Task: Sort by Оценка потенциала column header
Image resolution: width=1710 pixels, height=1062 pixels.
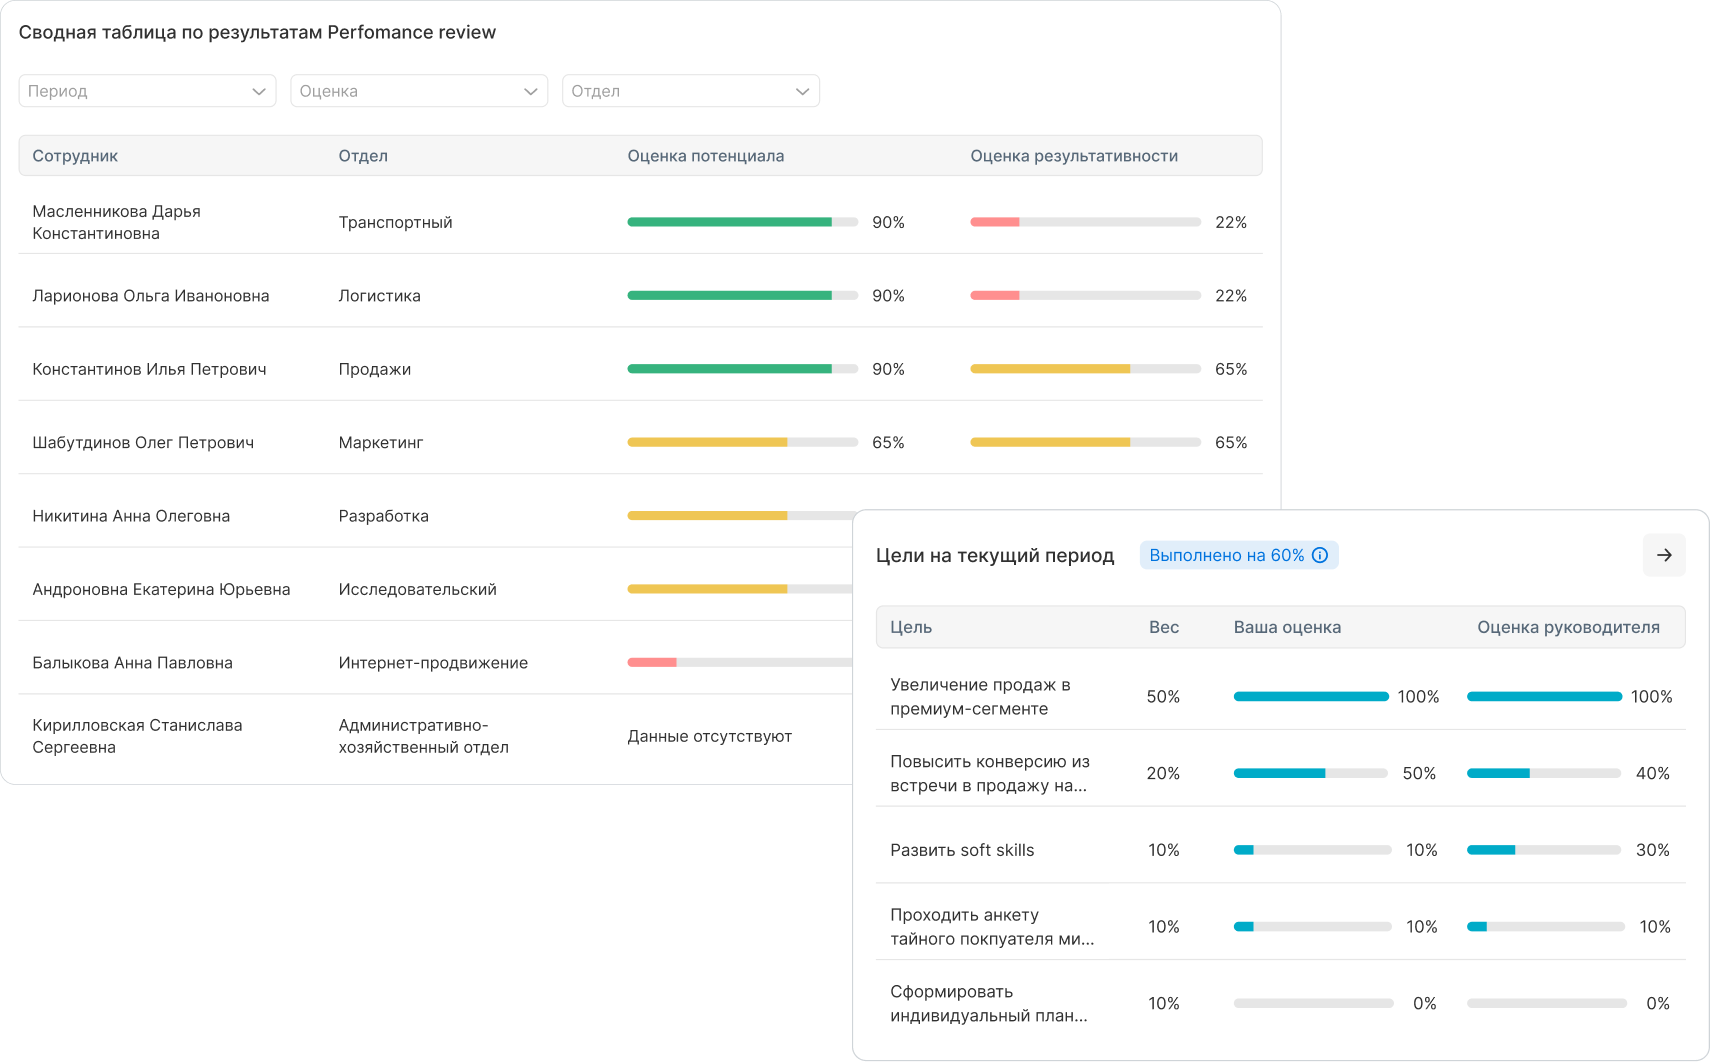Action: coord(706,156)
